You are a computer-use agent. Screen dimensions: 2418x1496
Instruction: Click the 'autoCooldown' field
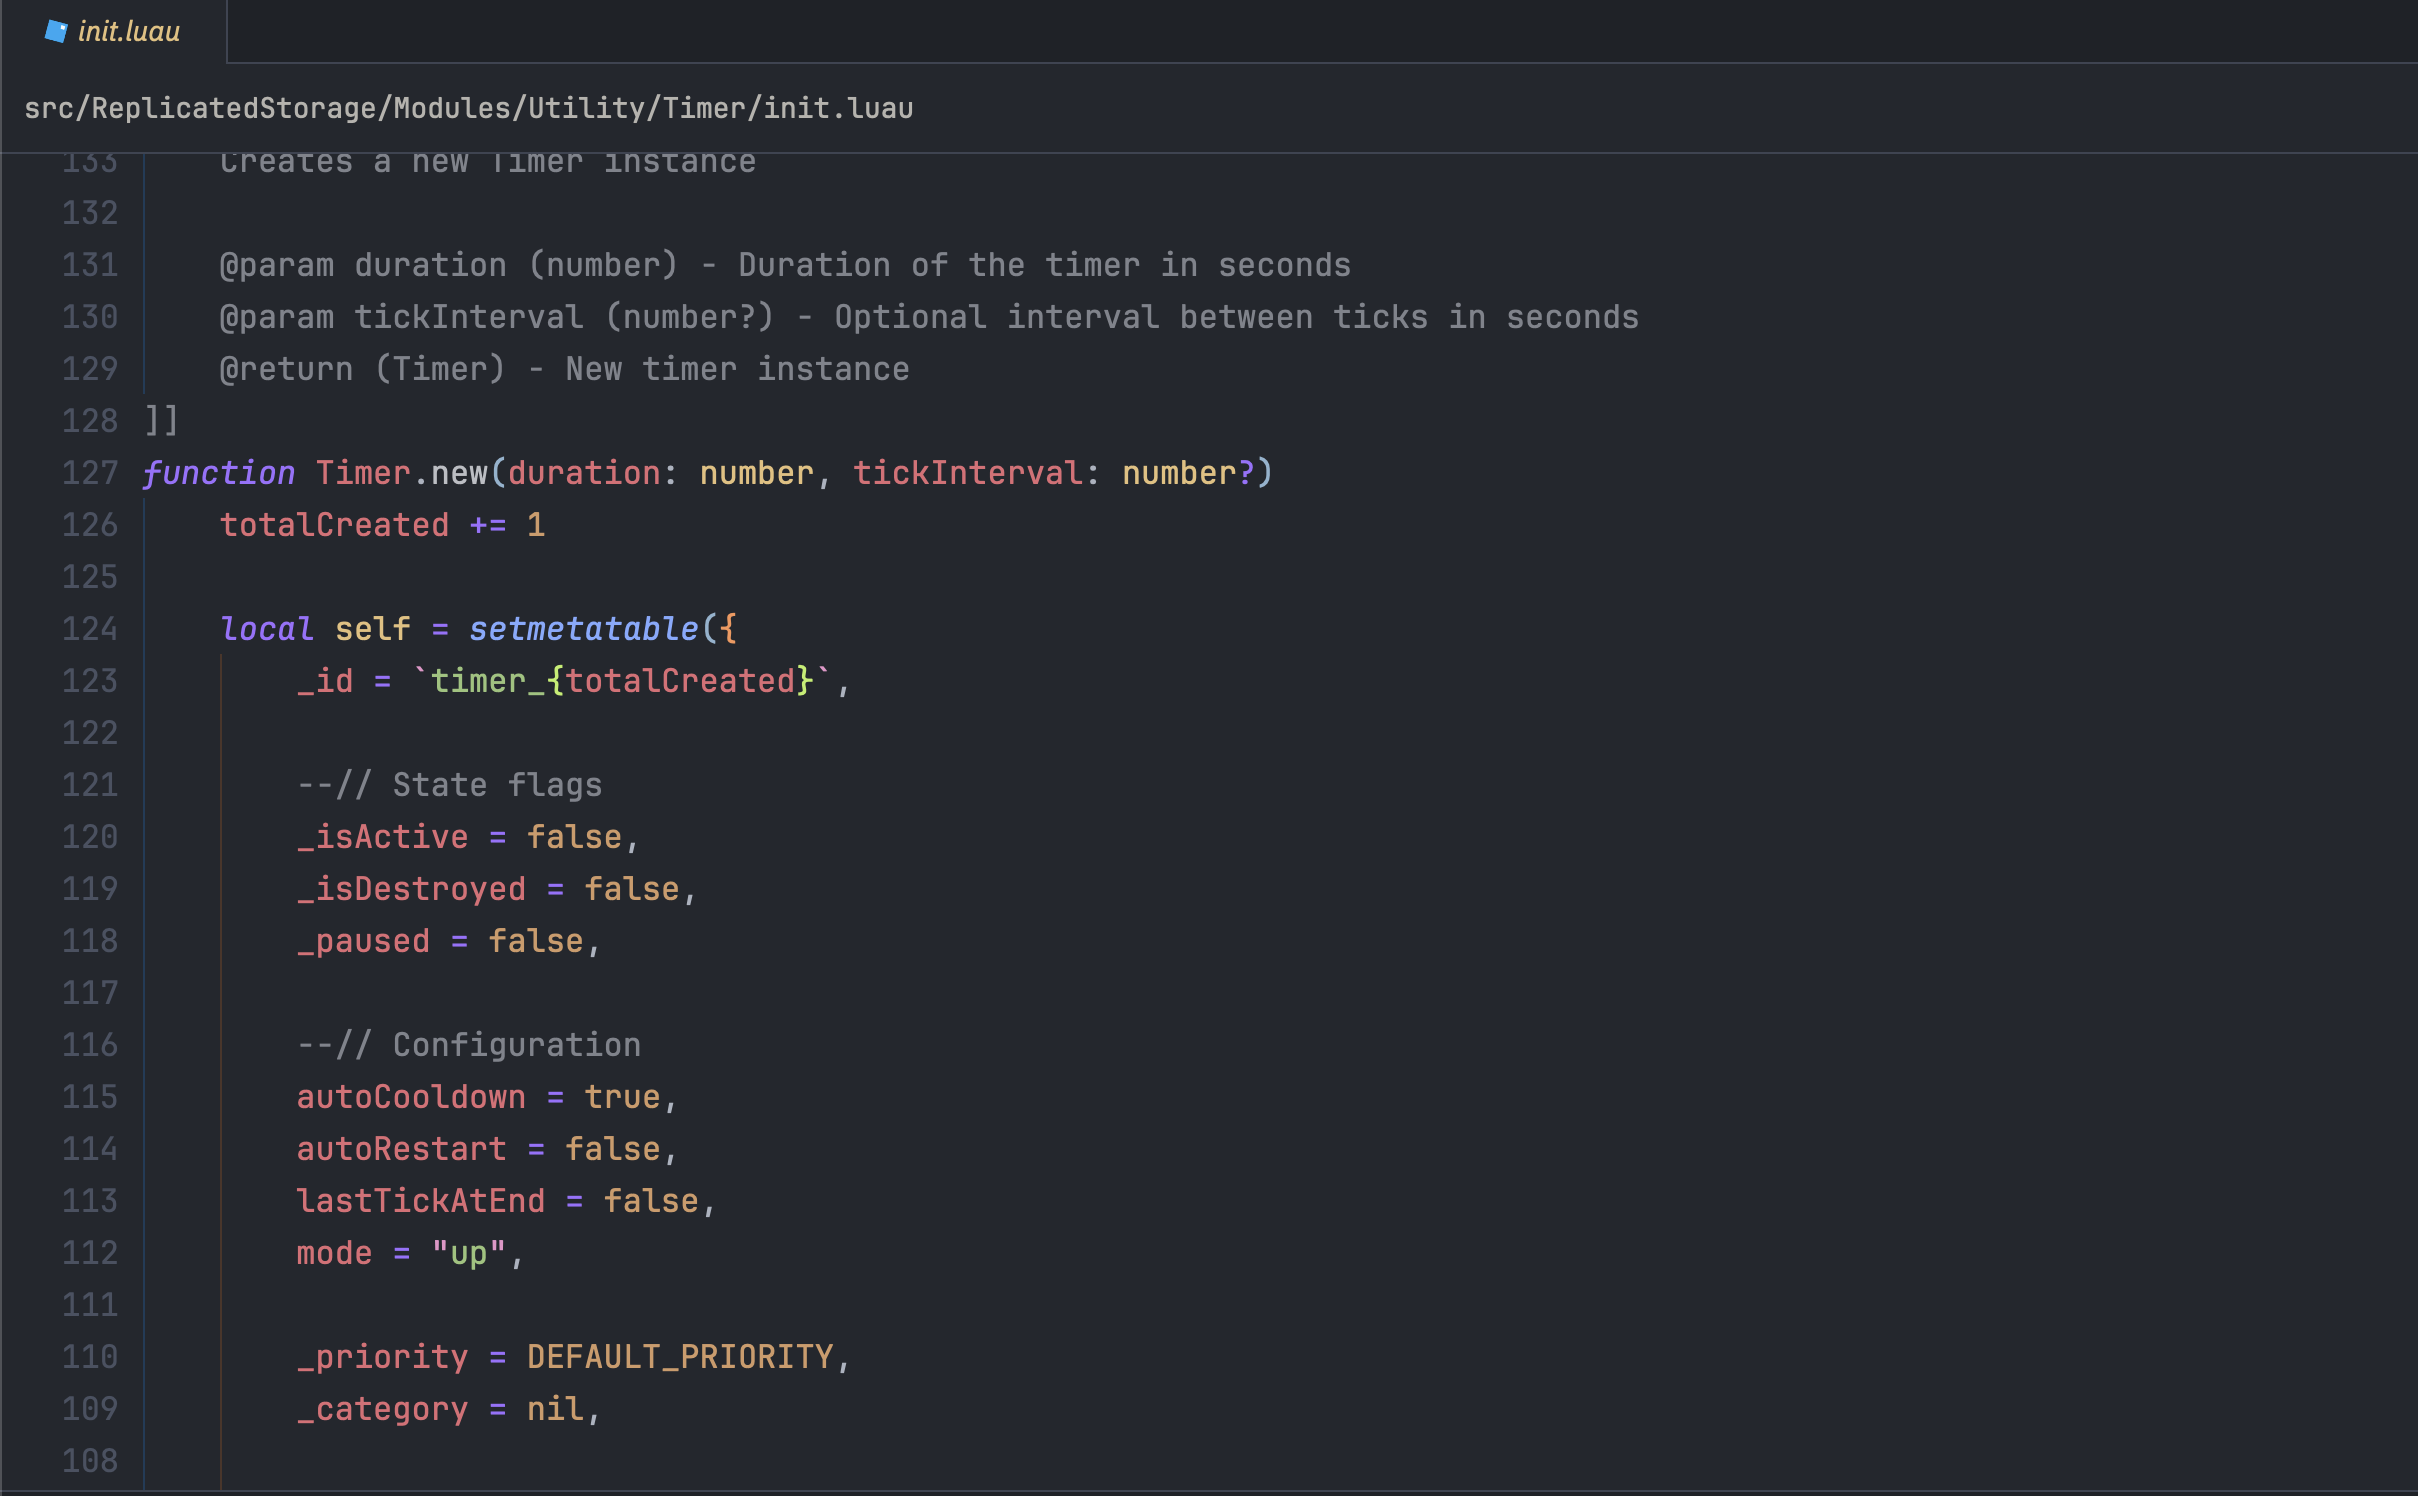pyautogui.click(x=412, y=1097)
